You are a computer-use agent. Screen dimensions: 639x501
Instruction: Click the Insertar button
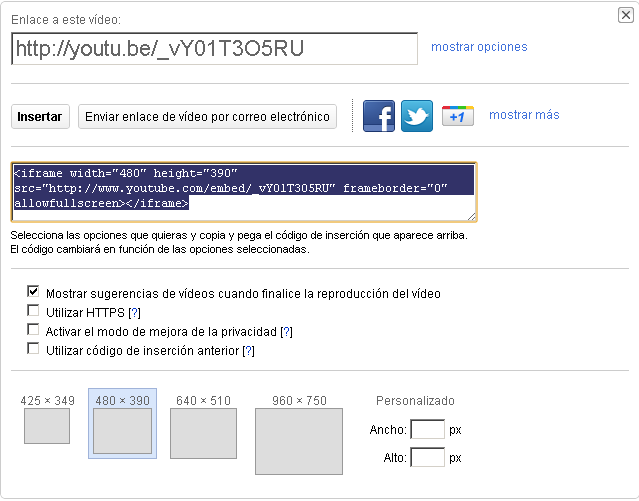40,117
